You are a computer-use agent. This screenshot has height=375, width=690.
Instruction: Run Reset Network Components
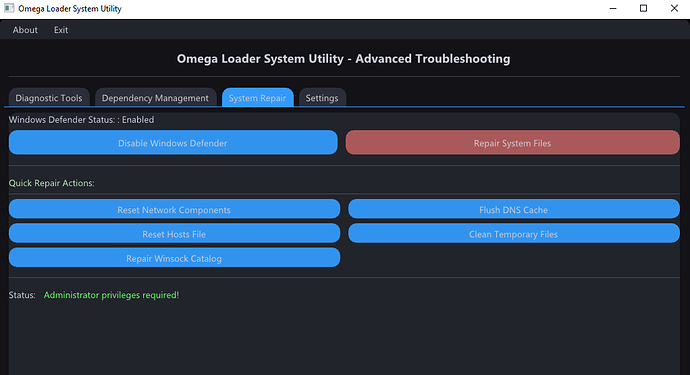[x=174, y=209]
